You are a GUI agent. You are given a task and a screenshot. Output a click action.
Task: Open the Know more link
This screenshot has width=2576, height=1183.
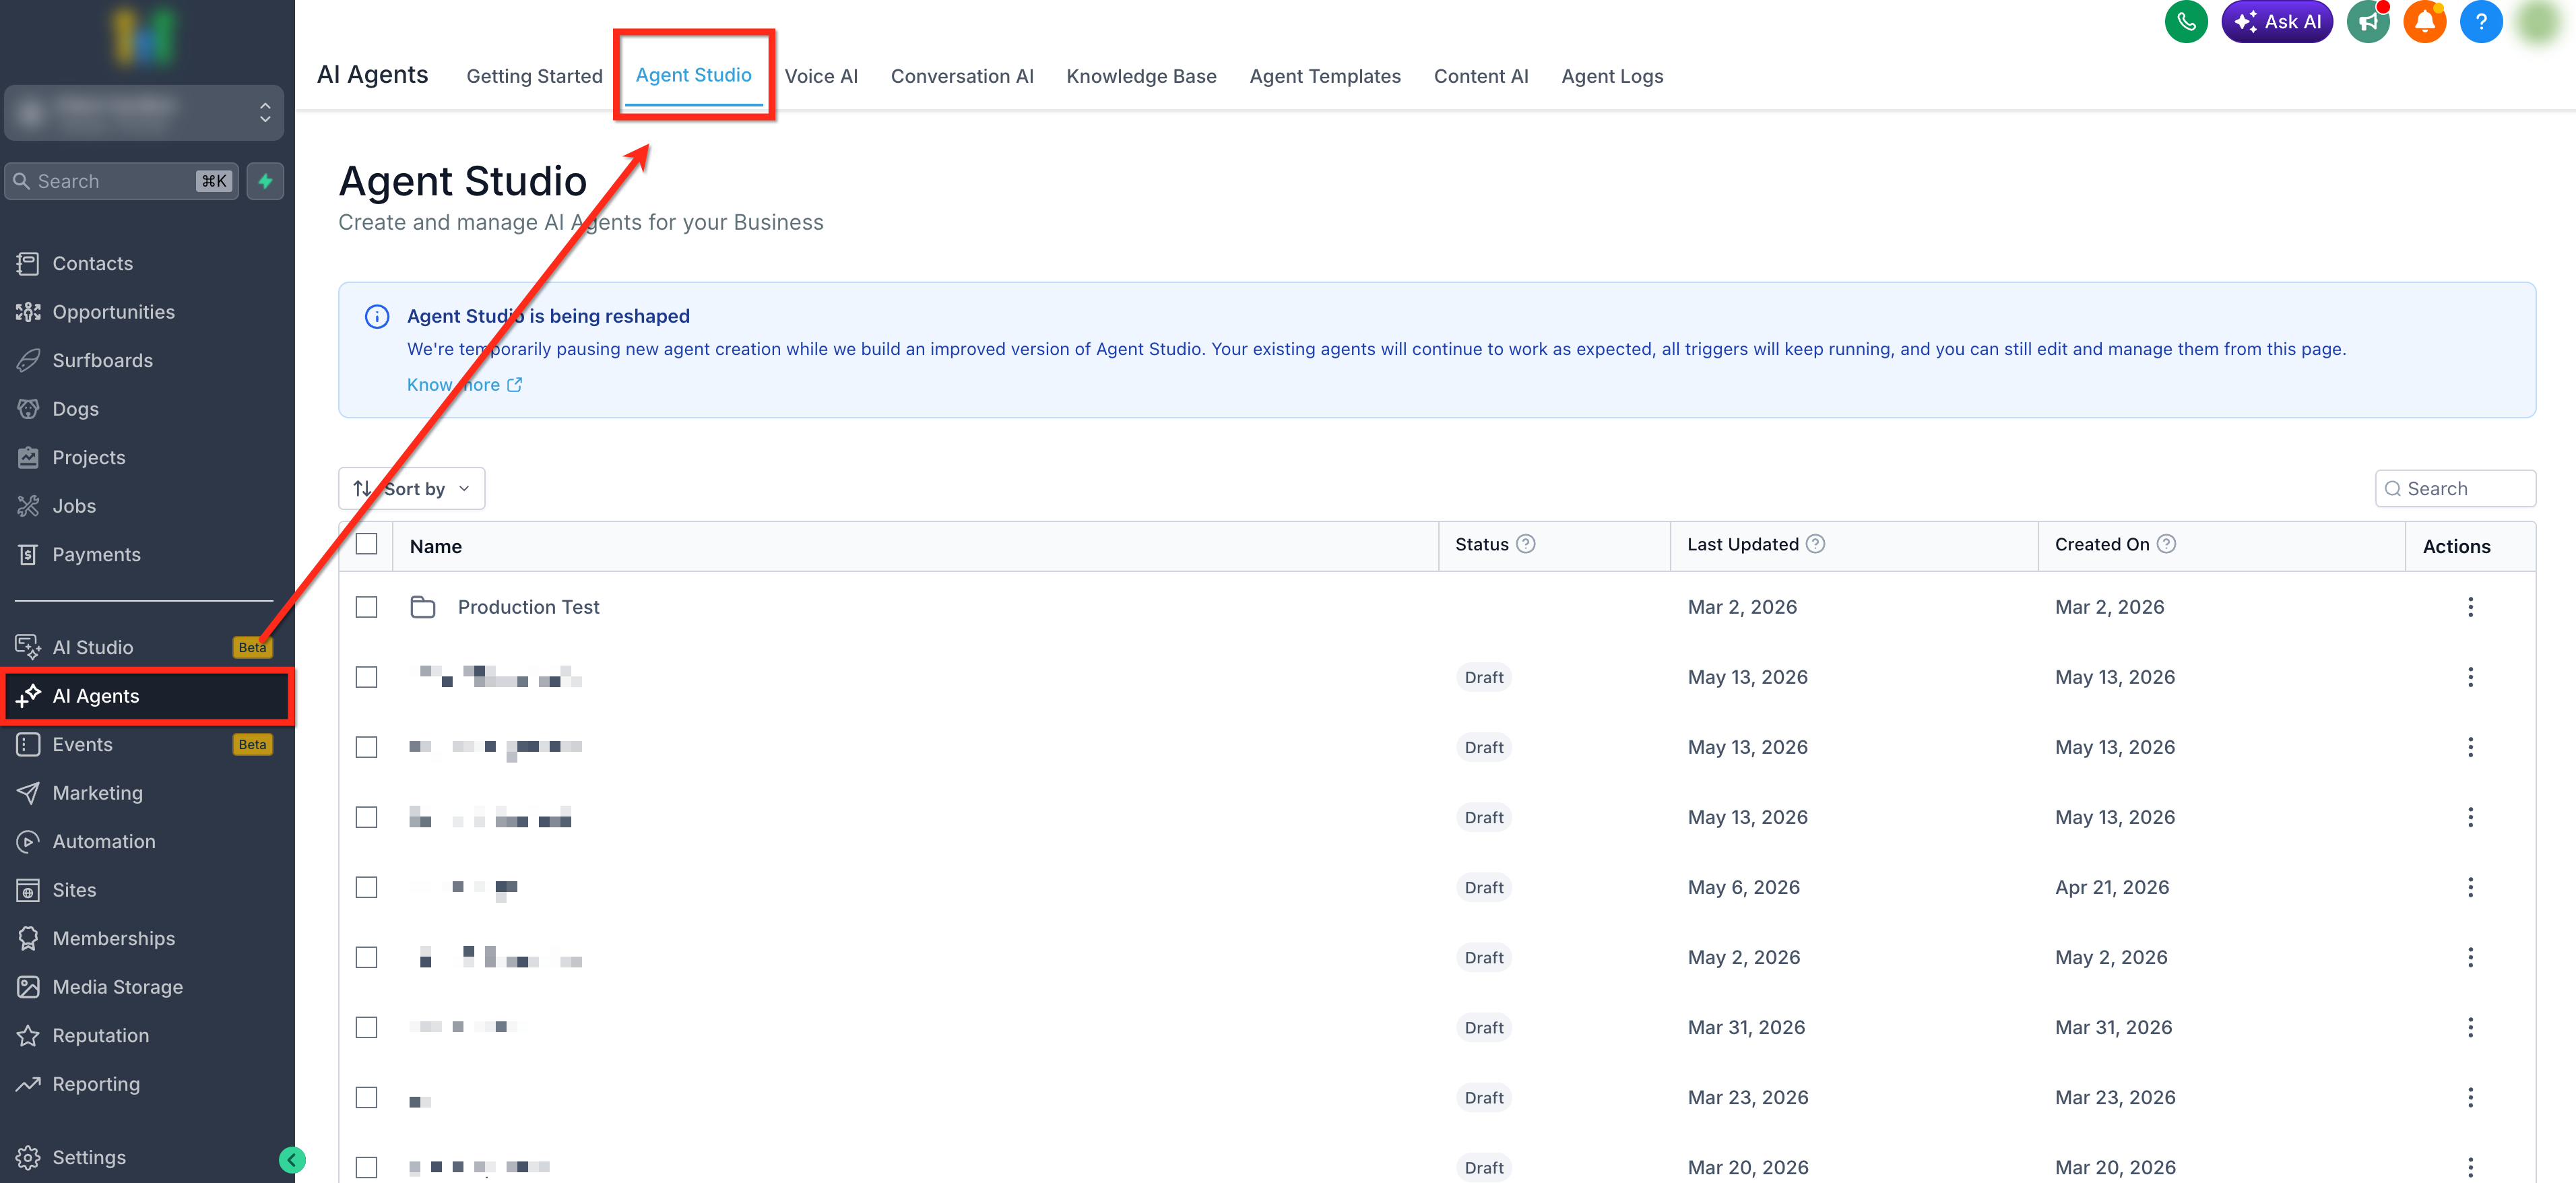(464, 385)
